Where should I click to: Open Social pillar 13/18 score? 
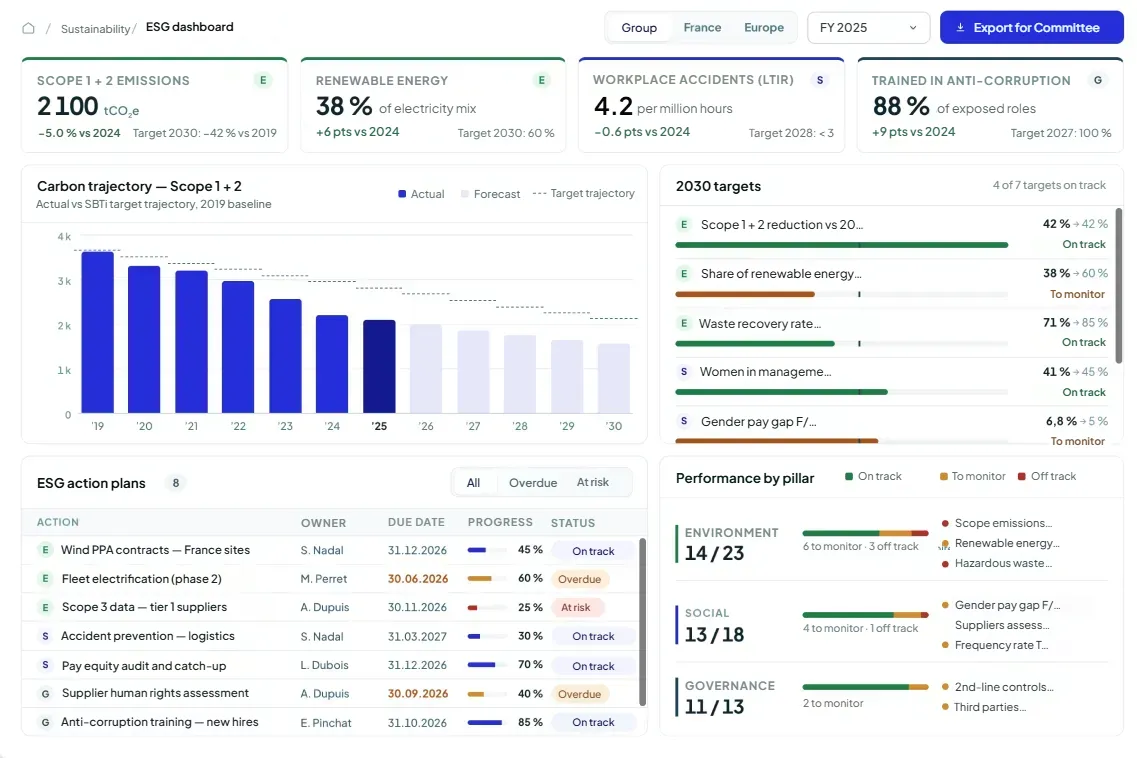714,635
